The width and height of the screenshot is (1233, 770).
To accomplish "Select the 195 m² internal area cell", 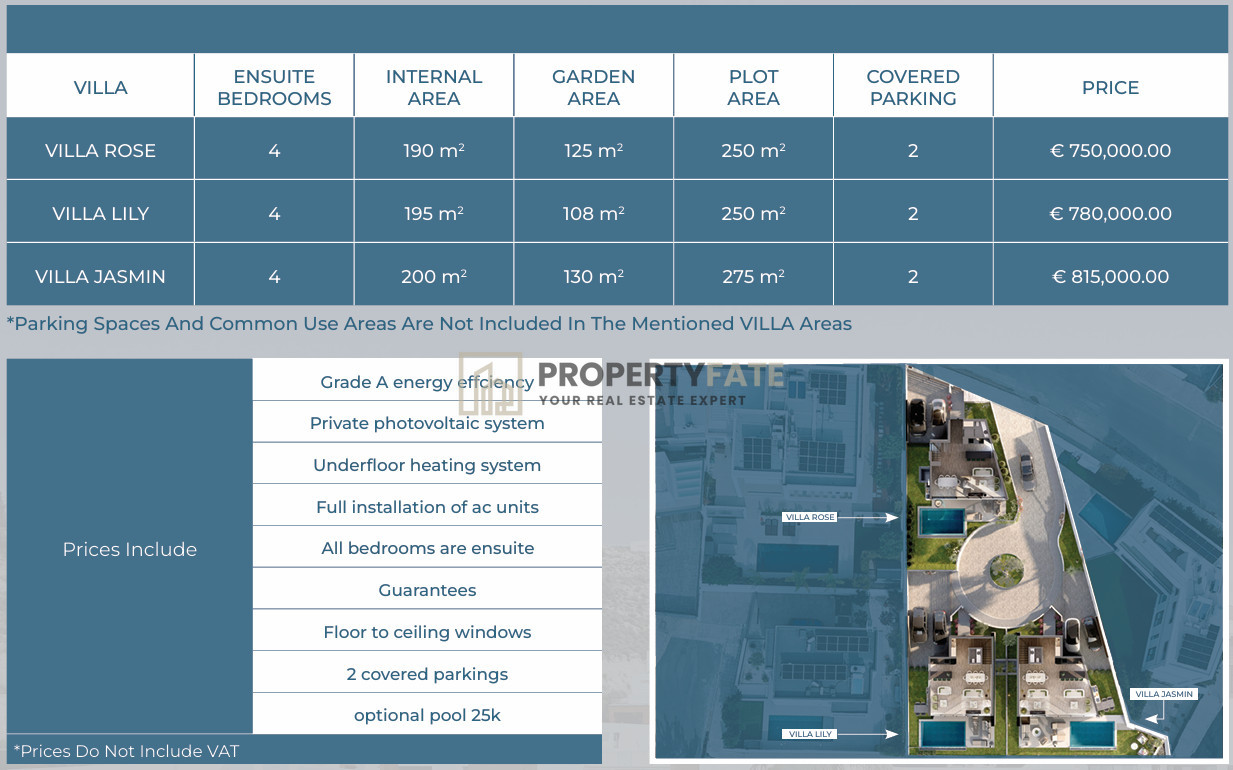I will coord(433,213).
